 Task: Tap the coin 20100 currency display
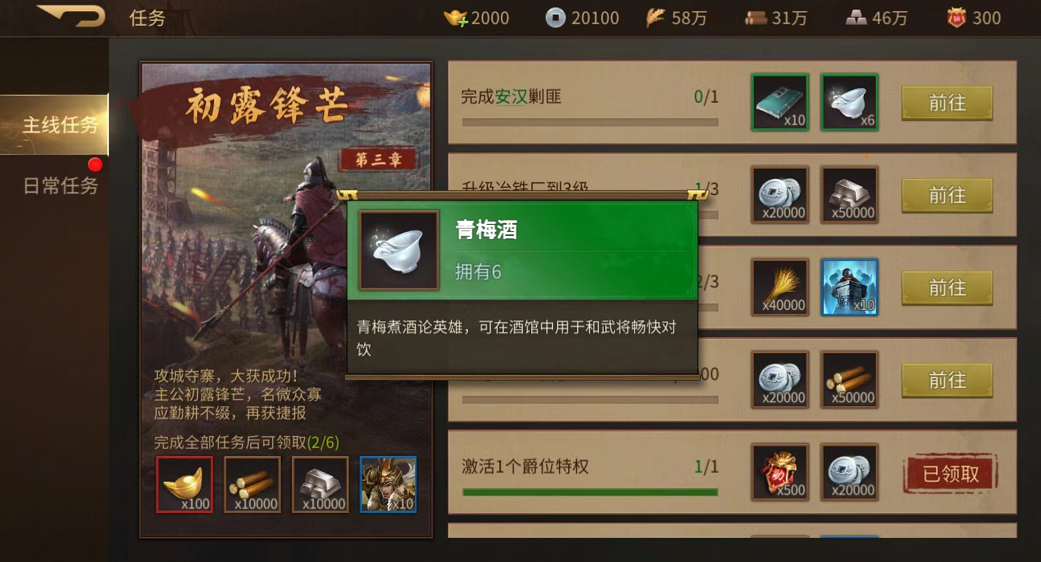pyautogui.click(x=582, y=18)
